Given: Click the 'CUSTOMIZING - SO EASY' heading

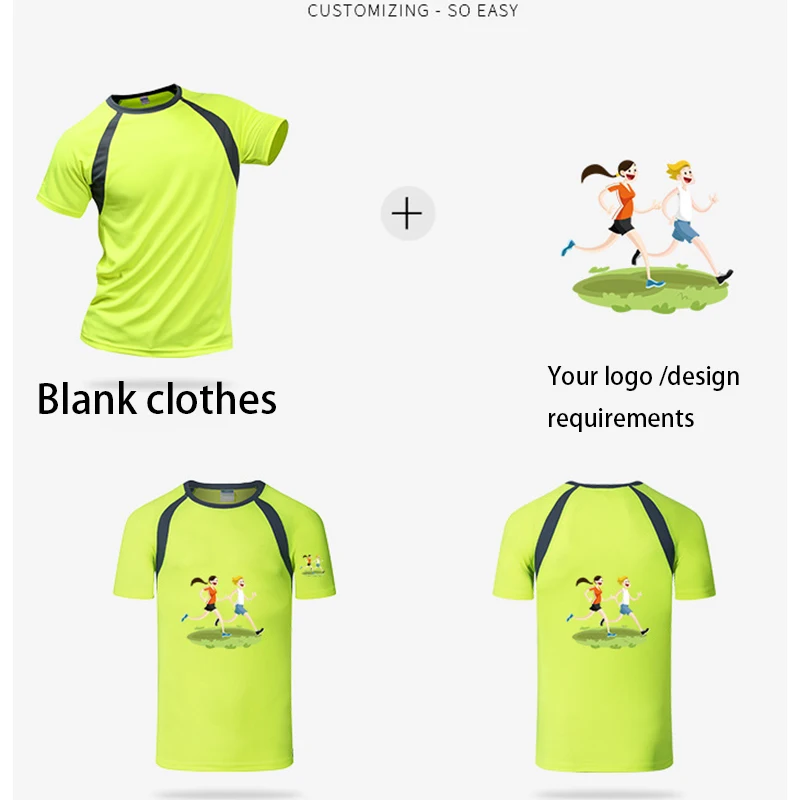Looking at the screenshot, I should click(x=412, y=11).
